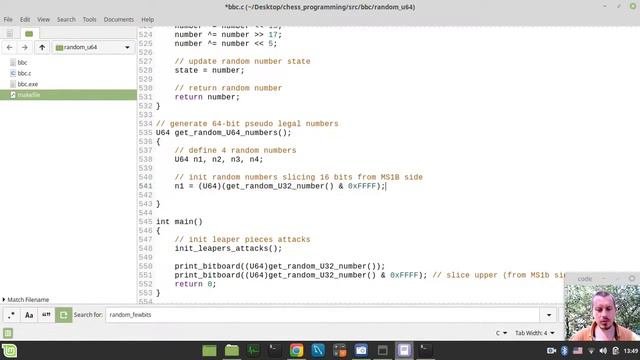Open the random_u64 folder dropdown
Screen dimensions: 640x360
click(x=93, y=47)
